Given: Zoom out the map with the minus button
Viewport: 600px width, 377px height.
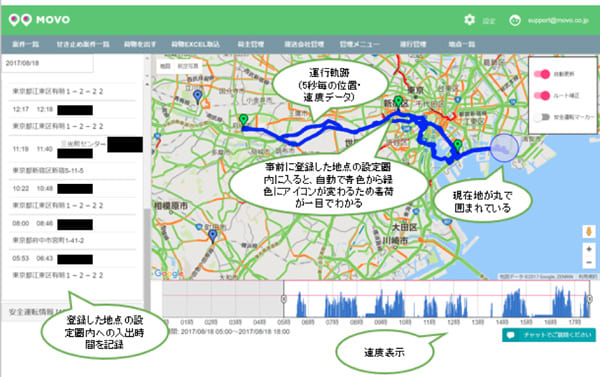Looking at the screenshot, I should coord(589,263).
